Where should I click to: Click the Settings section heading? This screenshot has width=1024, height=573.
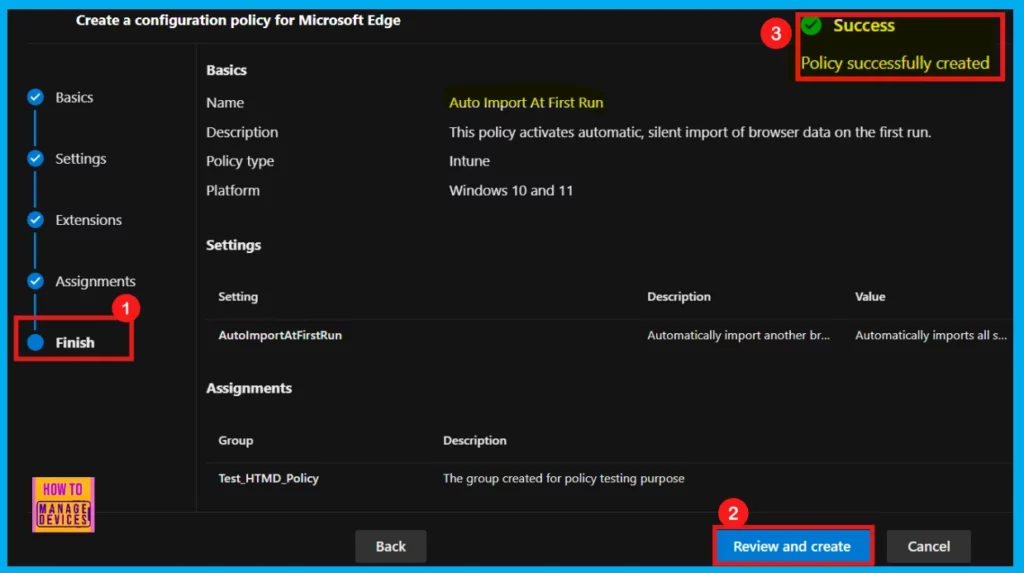[233, 245]
